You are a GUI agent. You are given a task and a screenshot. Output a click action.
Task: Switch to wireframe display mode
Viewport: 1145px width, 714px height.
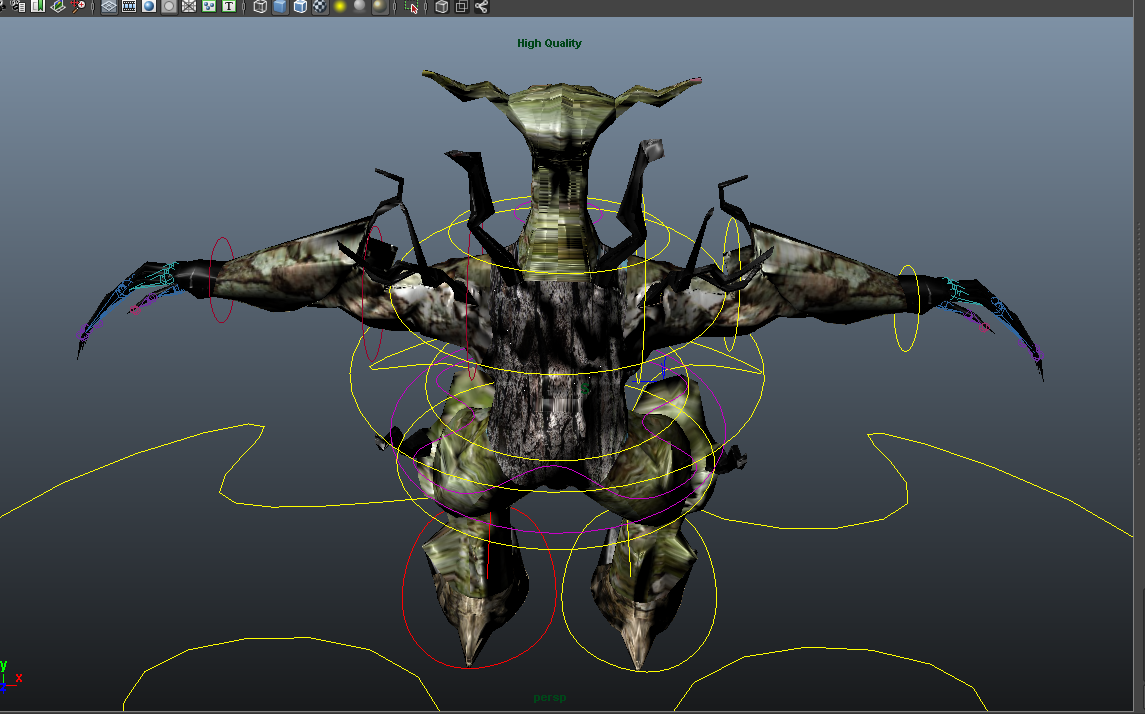pos(260,6)
